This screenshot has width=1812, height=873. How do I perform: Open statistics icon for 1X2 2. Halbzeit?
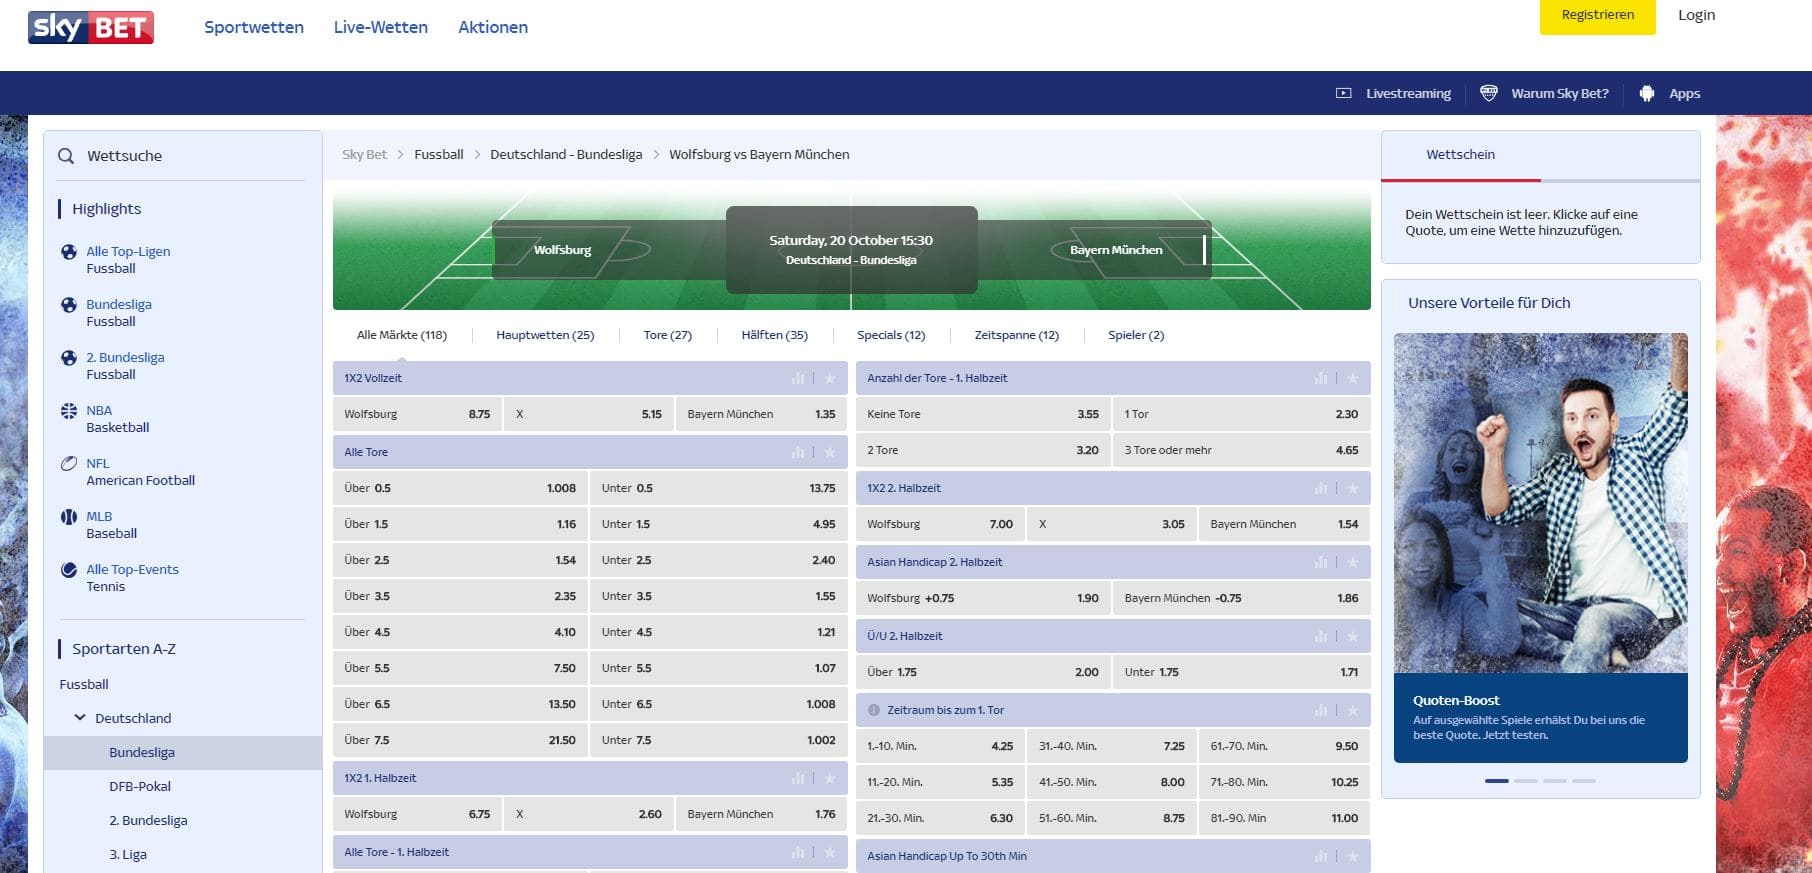pos(1321,488)
